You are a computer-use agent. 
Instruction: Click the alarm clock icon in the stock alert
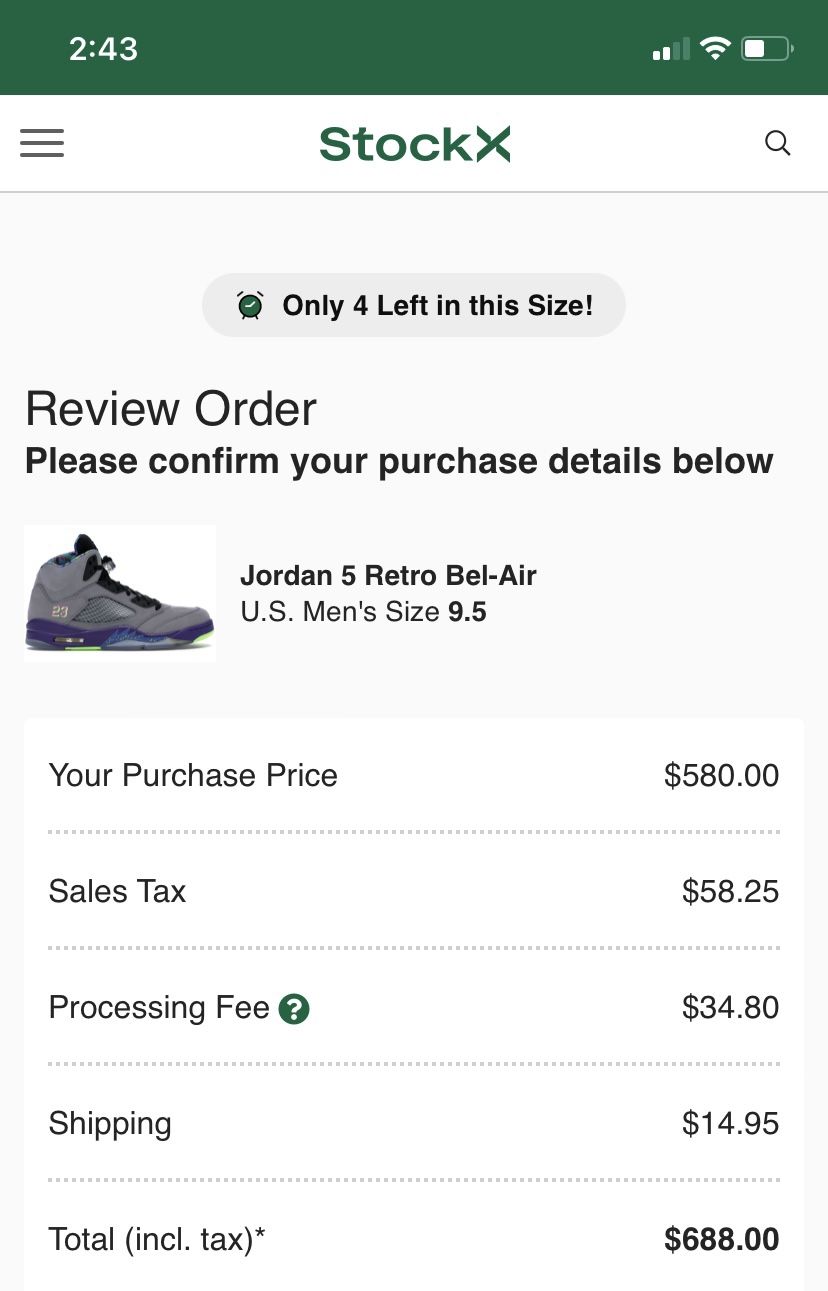[x=249, y=304]
